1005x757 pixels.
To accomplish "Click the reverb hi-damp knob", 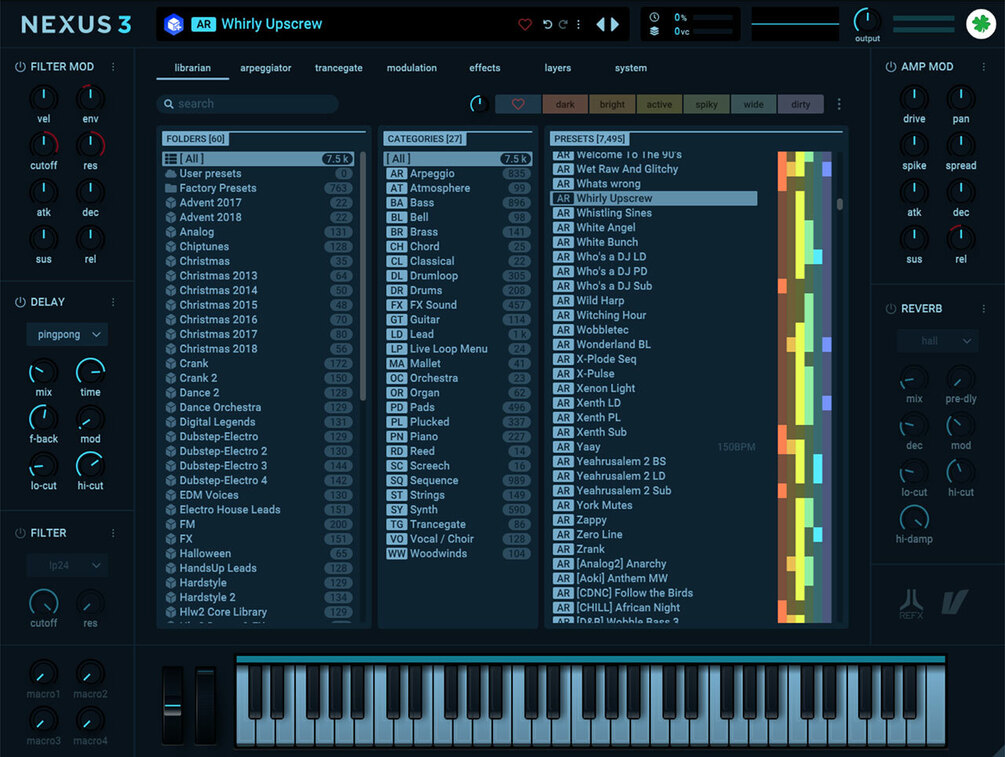I will tap(914, 519).
